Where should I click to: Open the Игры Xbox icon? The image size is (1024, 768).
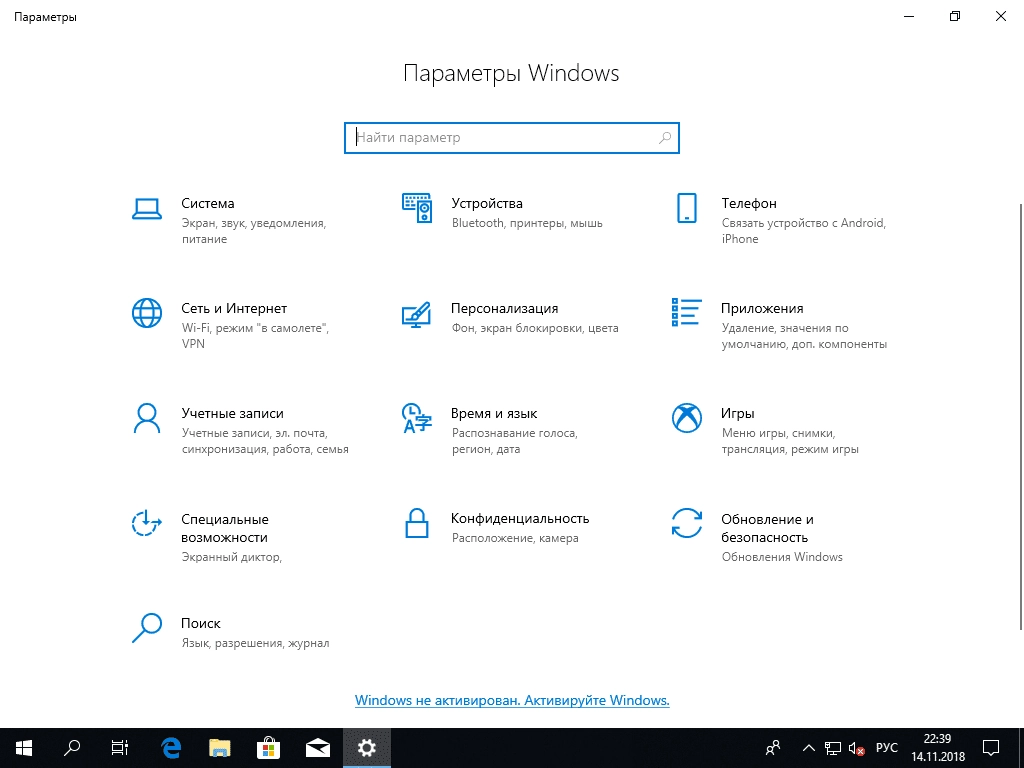tap(686, 418)
